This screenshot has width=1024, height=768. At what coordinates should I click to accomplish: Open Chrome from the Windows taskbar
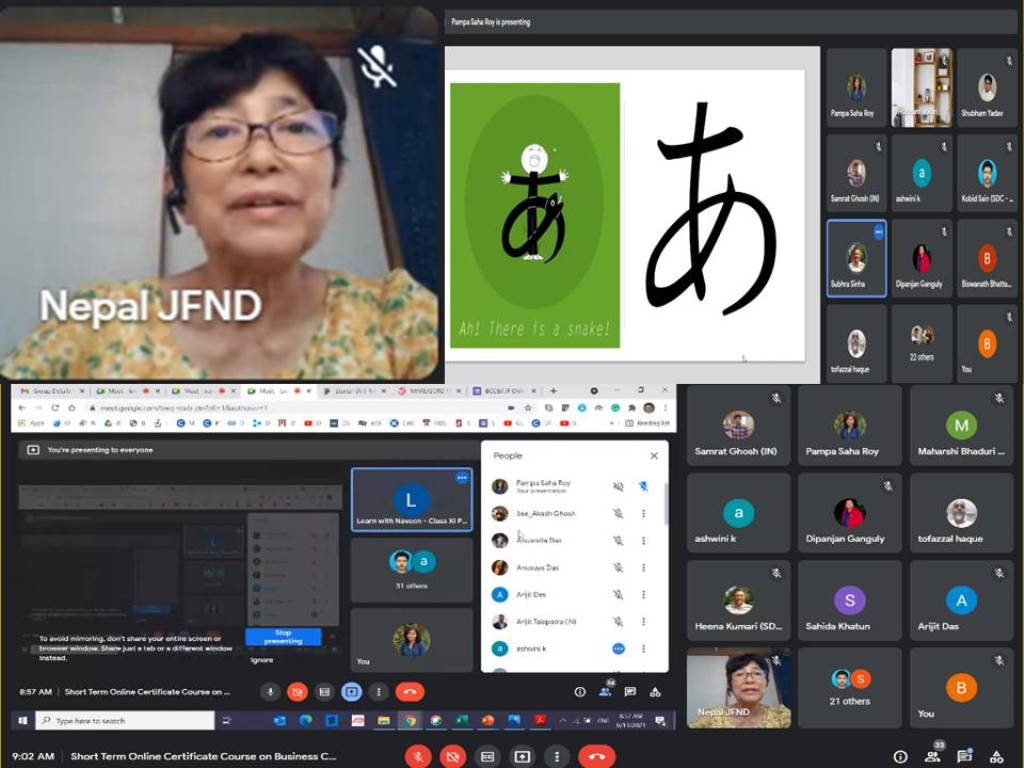pyautogui.click(x=410, y=720)
